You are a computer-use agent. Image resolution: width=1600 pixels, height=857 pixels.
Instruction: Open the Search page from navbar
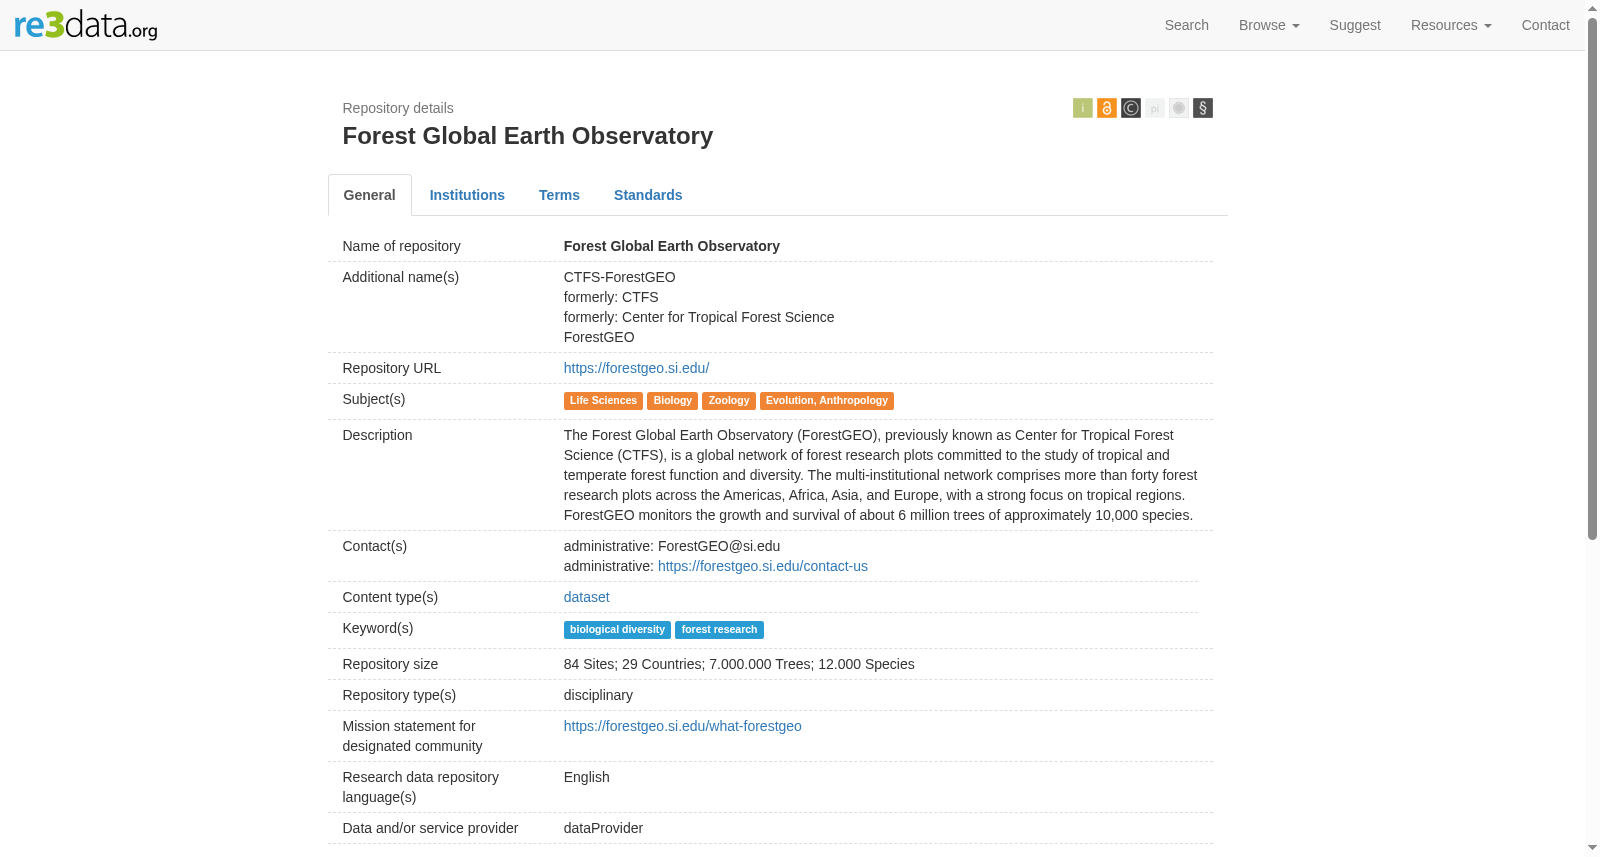[x=1186, y=25]
